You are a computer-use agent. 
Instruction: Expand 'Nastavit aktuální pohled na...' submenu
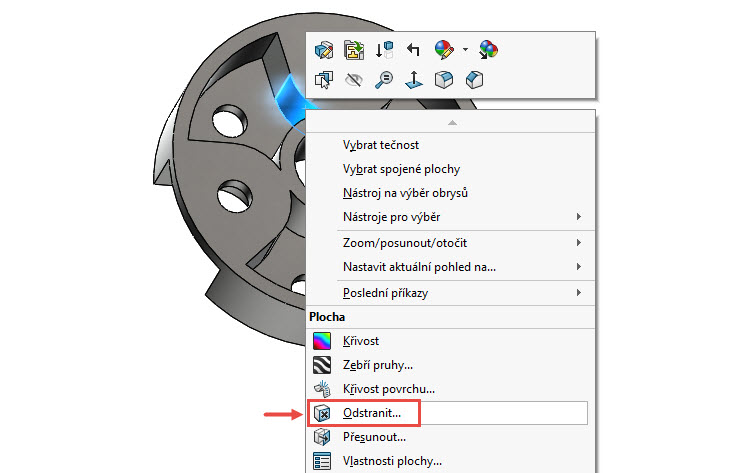[x=451, y=267]
